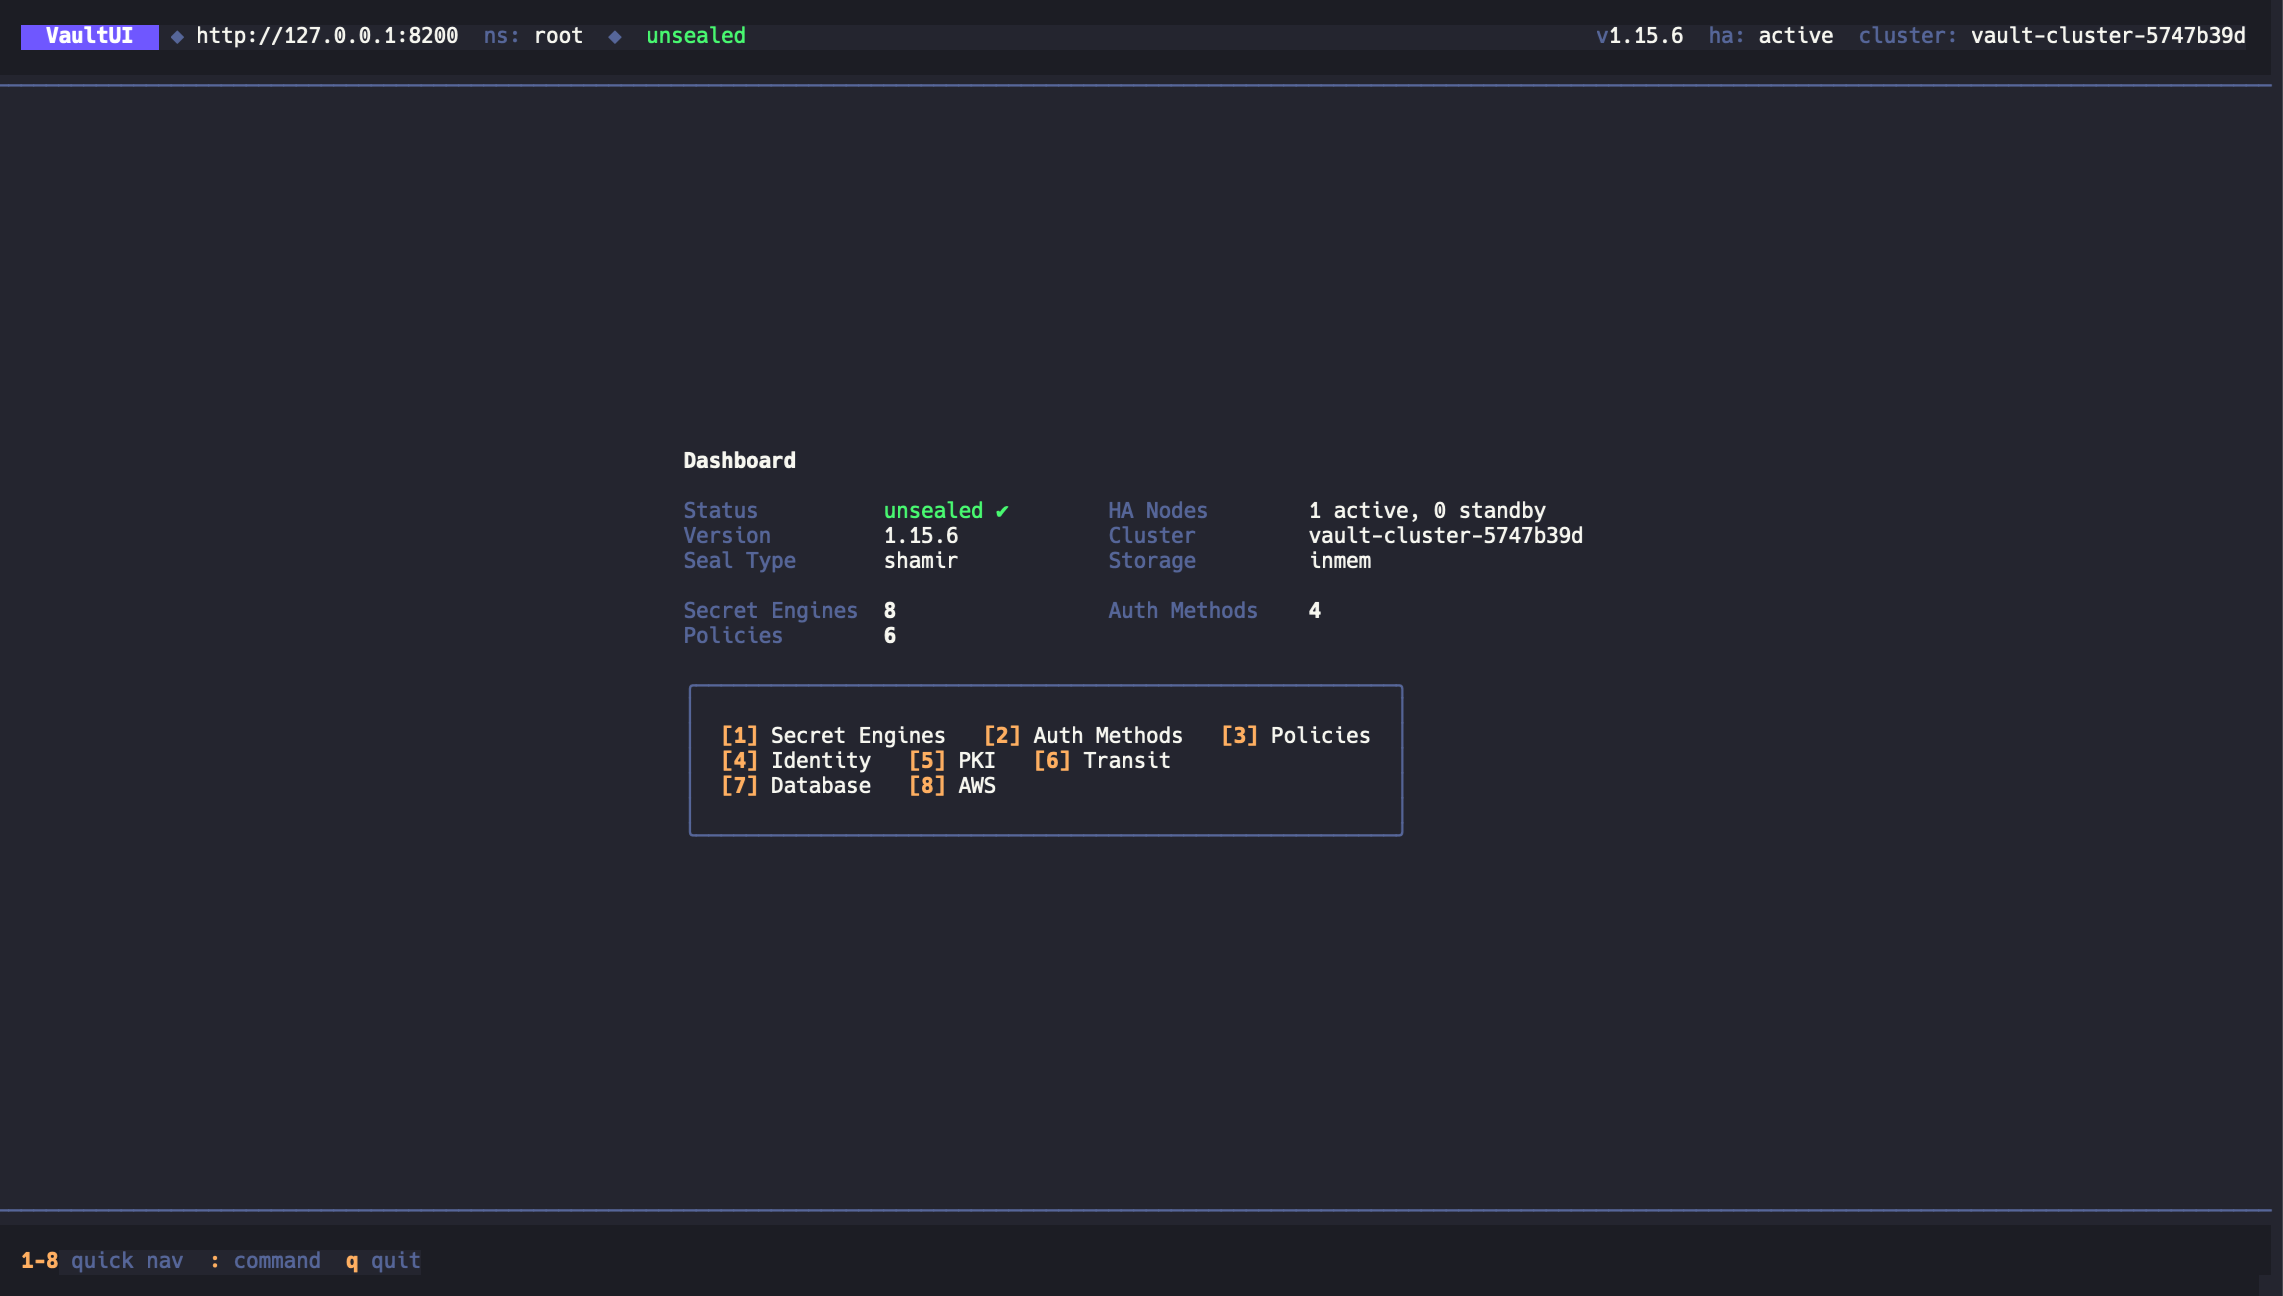The image size is (2283, 1296).
Task: Click the Storage value inmem
Action: [x=1340, y=561]
